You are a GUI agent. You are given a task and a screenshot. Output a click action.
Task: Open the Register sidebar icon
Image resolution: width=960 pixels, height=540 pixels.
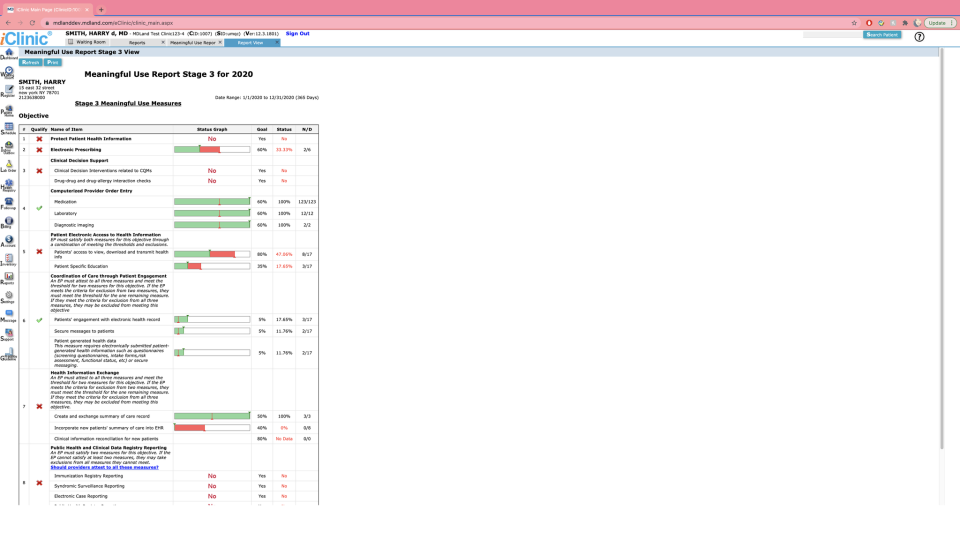(8, 91)
